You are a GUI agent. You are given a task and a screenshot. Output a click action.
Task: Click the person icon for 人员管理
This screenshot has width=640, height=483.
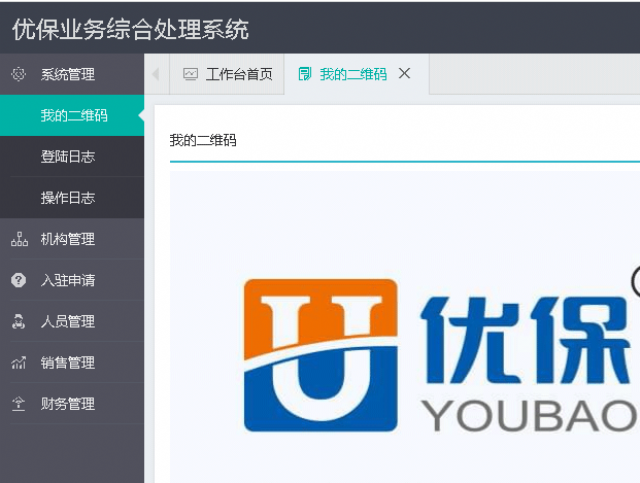[18, 321]
